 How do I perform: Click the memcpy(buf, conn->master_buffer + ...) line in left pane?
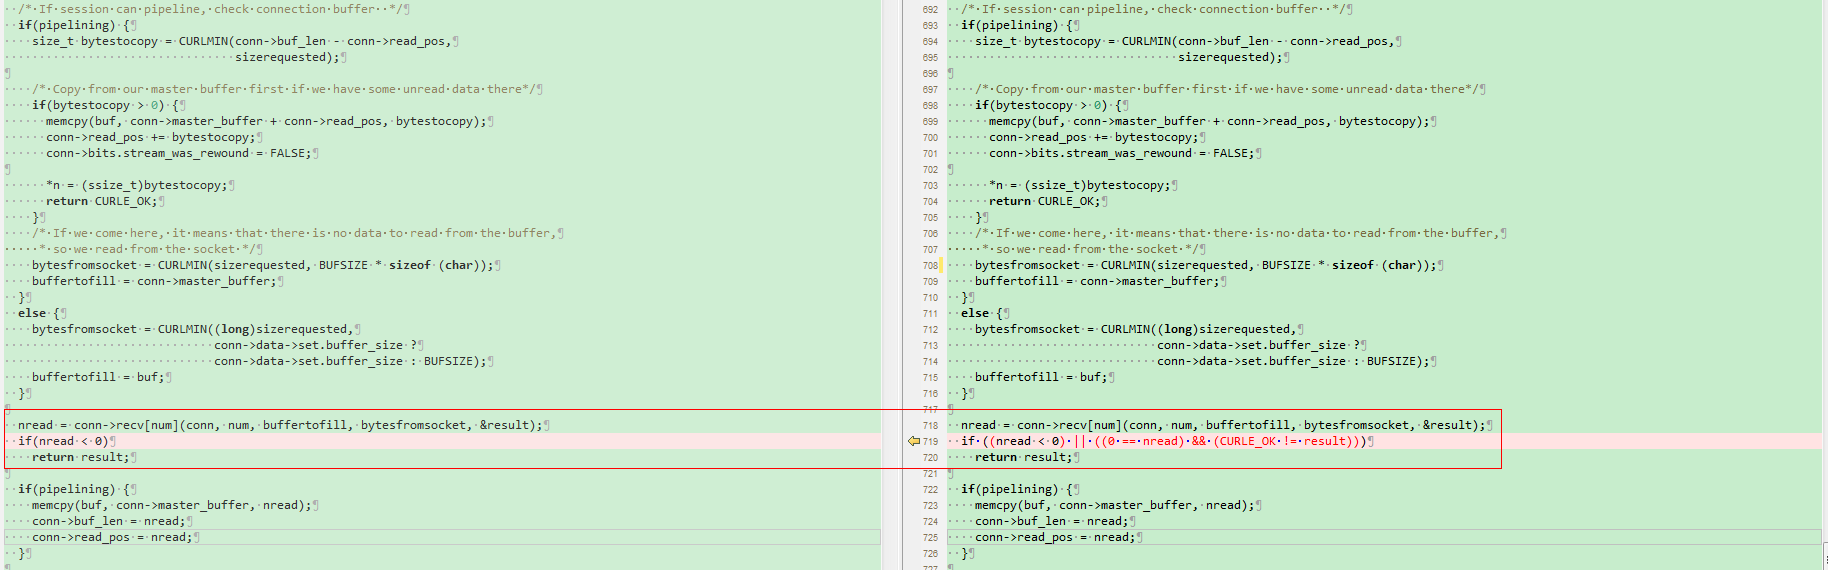(266, 121)
